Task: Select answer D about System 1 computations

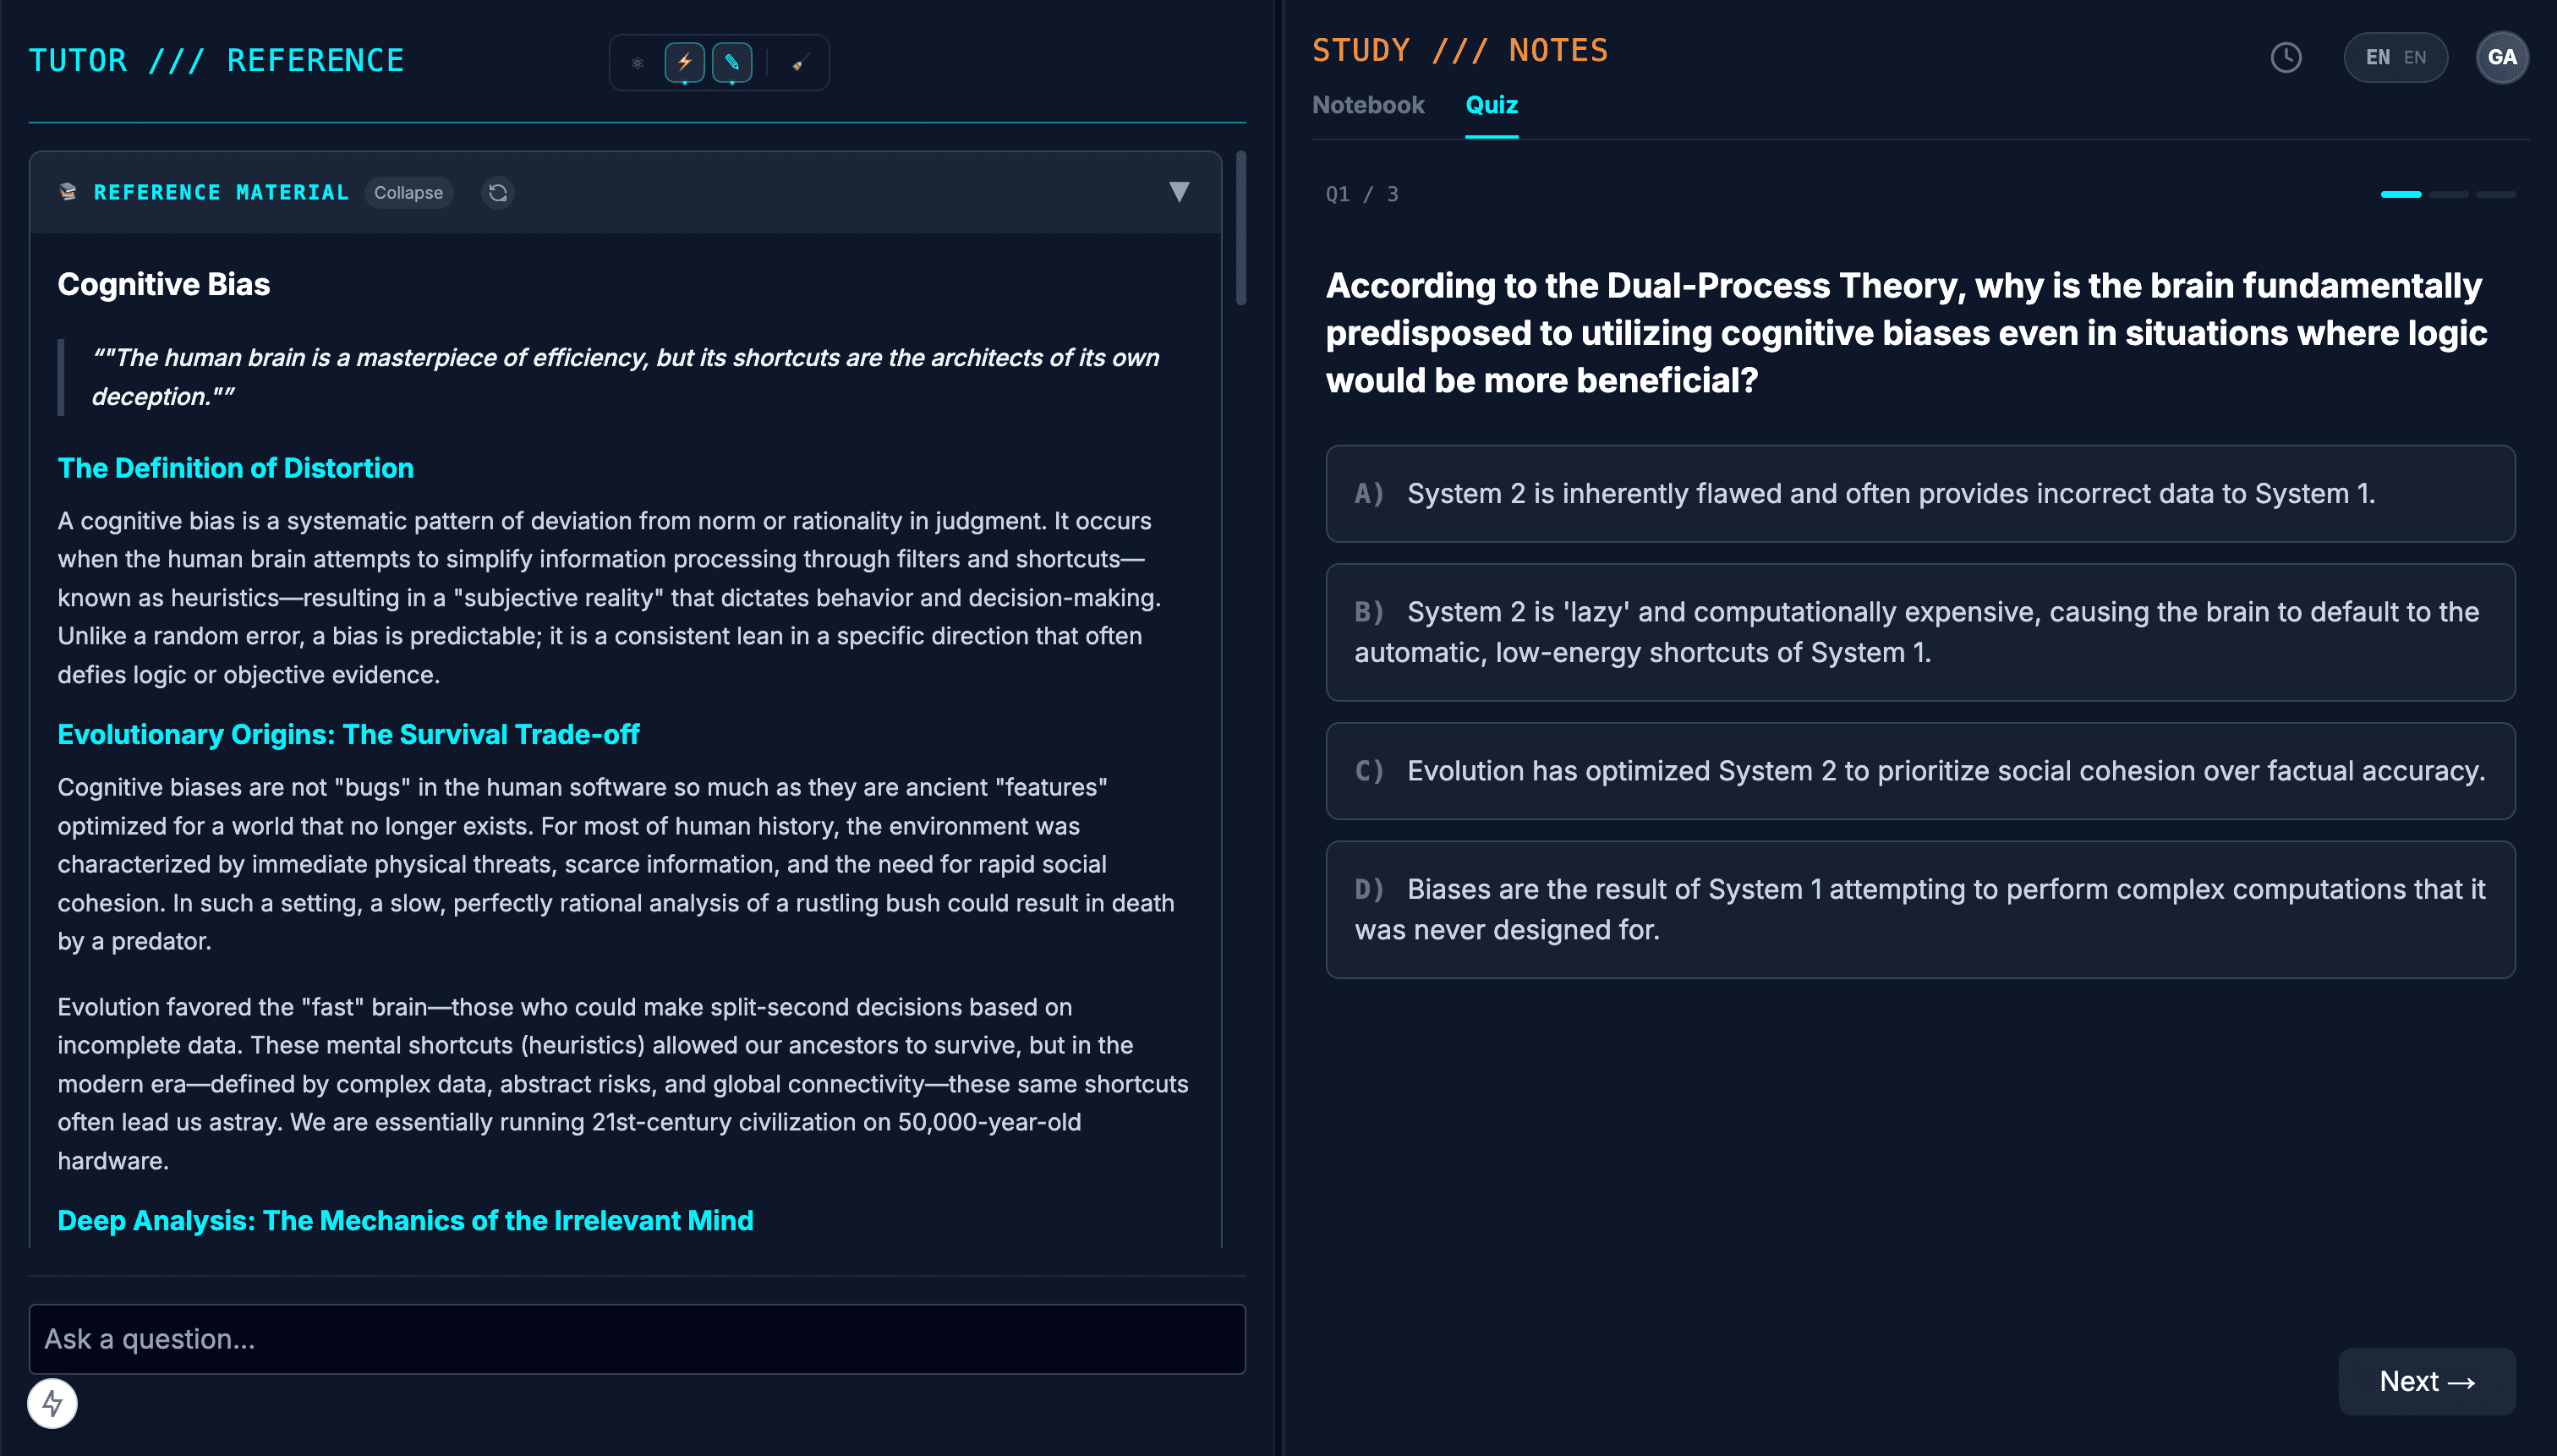Action: click(1920, 909)
